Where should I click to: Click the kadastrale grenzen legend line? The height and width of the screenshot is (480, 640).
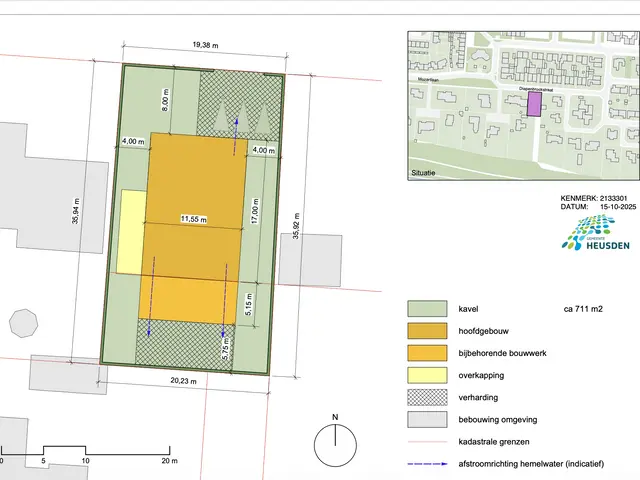click(x=427, y=442)
